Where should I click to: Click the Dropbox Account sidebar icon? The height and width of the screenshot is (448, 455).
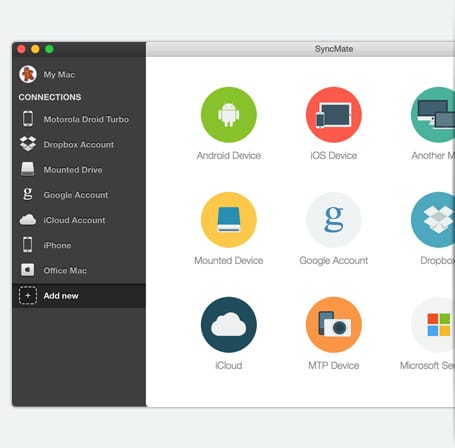(x=28, y=144)
